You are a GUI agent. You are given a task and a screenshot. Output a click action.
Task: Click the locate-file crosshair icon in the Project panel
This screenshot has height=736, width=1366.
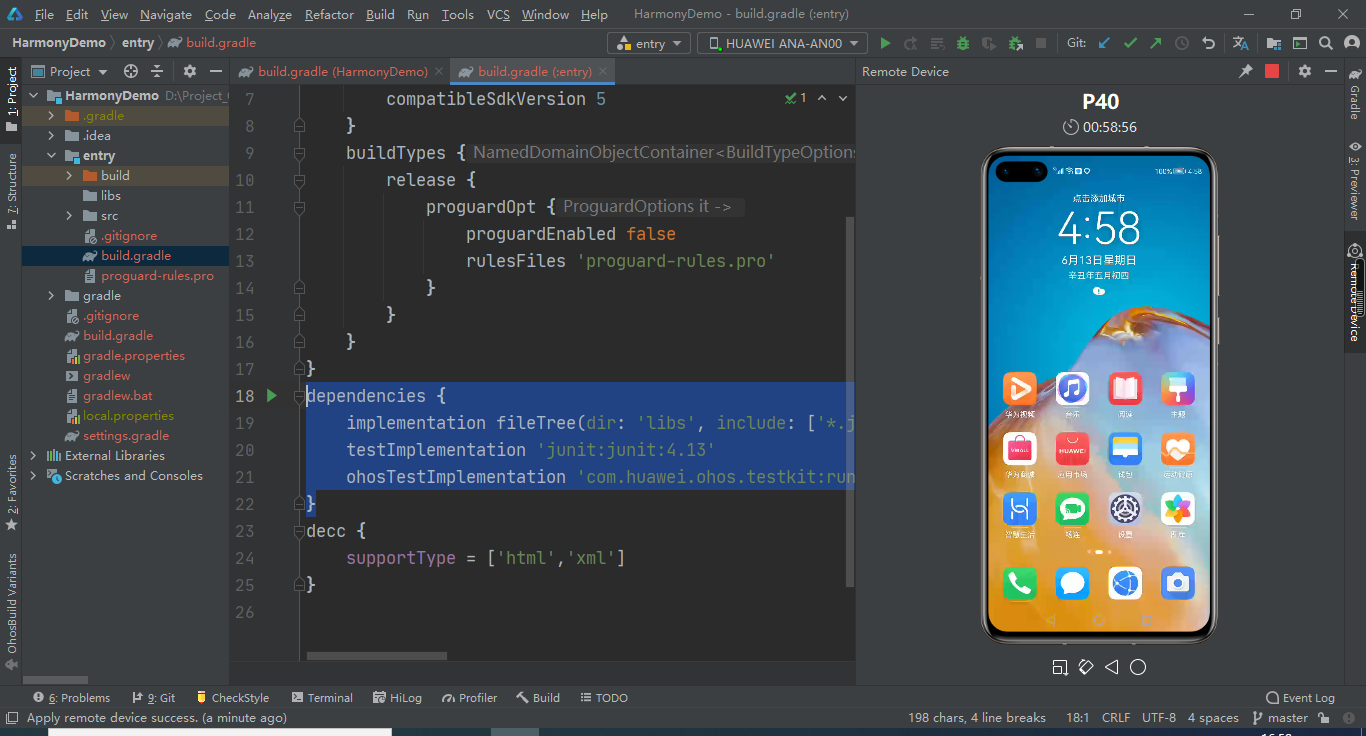point(131,71)
